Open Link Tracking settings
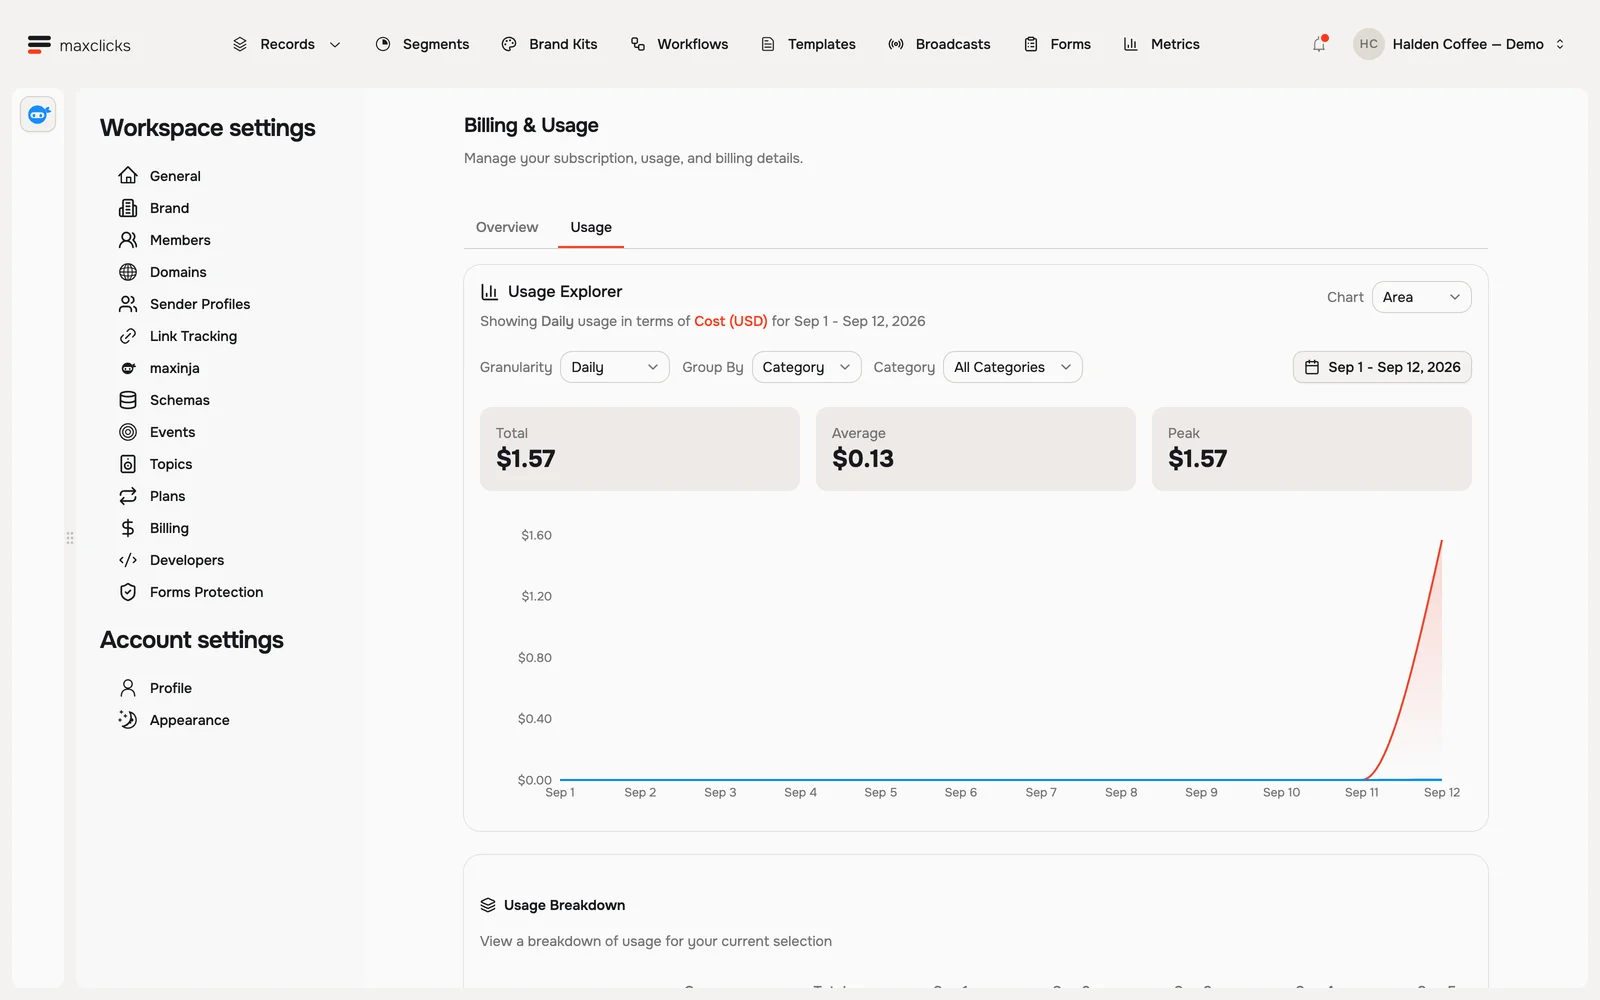1600x1000 pixels. 193,336
